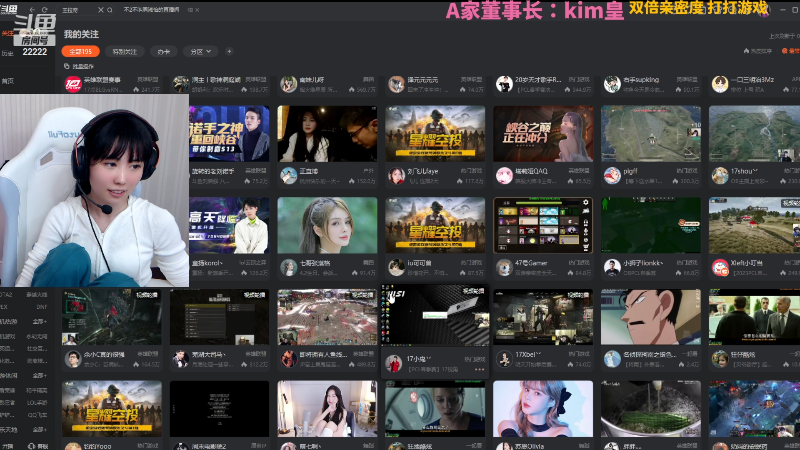The height and width of the screenshot is (450, 800).
Task: Click the 余小C avatar on its card
Action: point(73,359)
